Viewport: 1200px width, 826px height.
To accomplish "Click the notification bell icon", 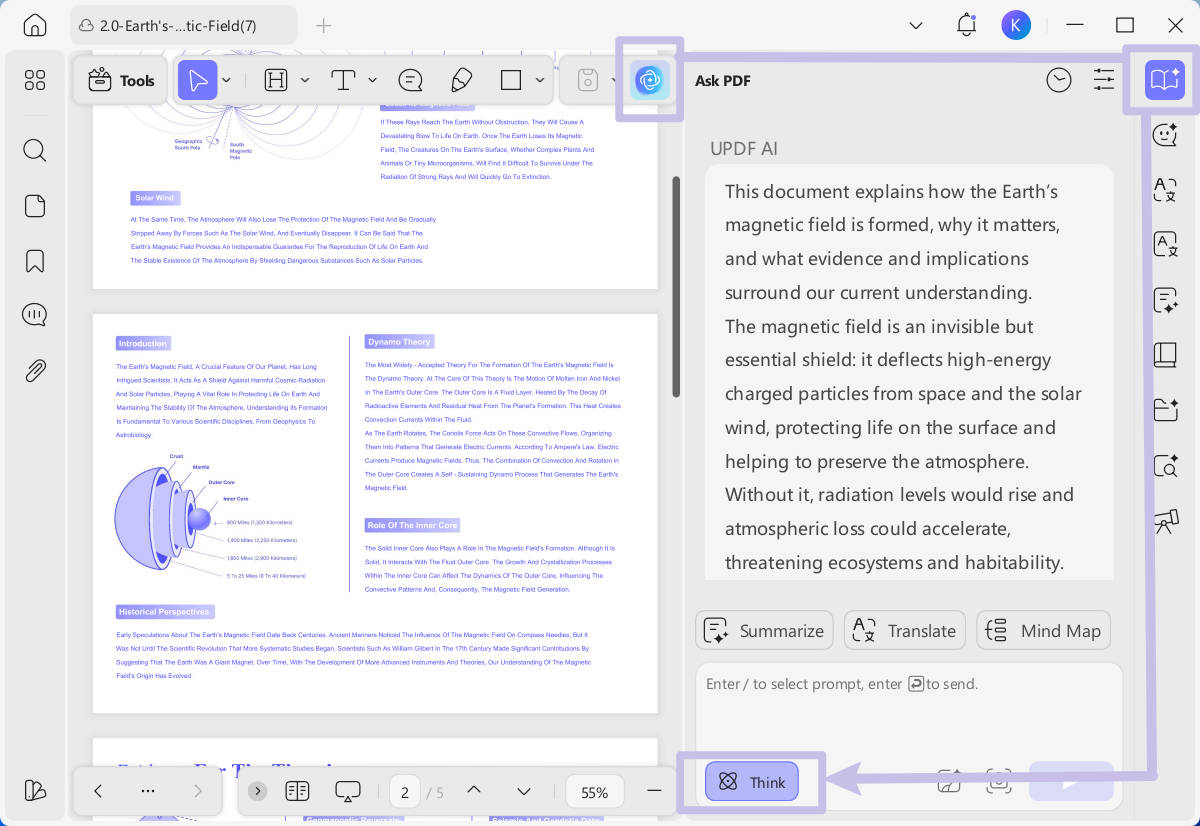I will click(966, 25).
